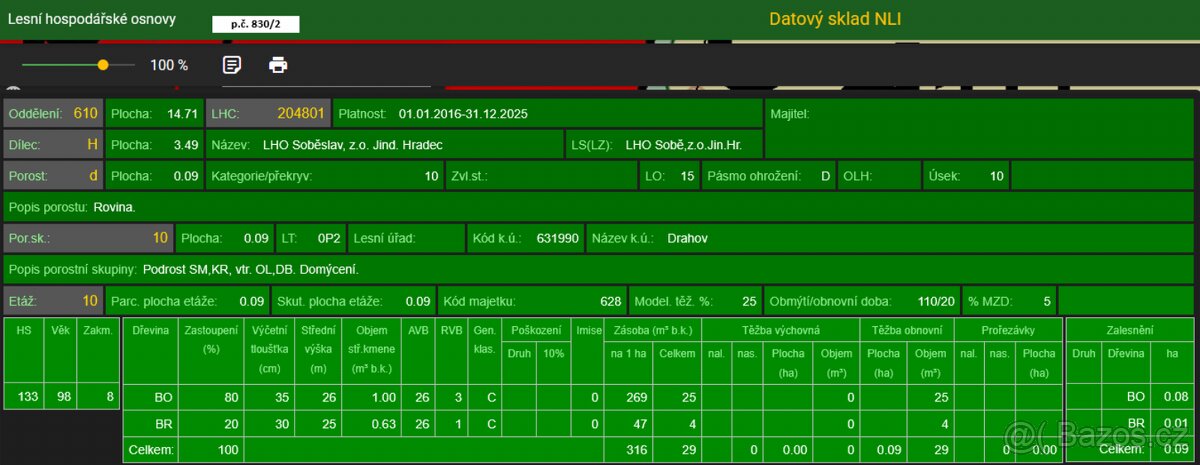Select the Porost value d

[x=94, y=176]
